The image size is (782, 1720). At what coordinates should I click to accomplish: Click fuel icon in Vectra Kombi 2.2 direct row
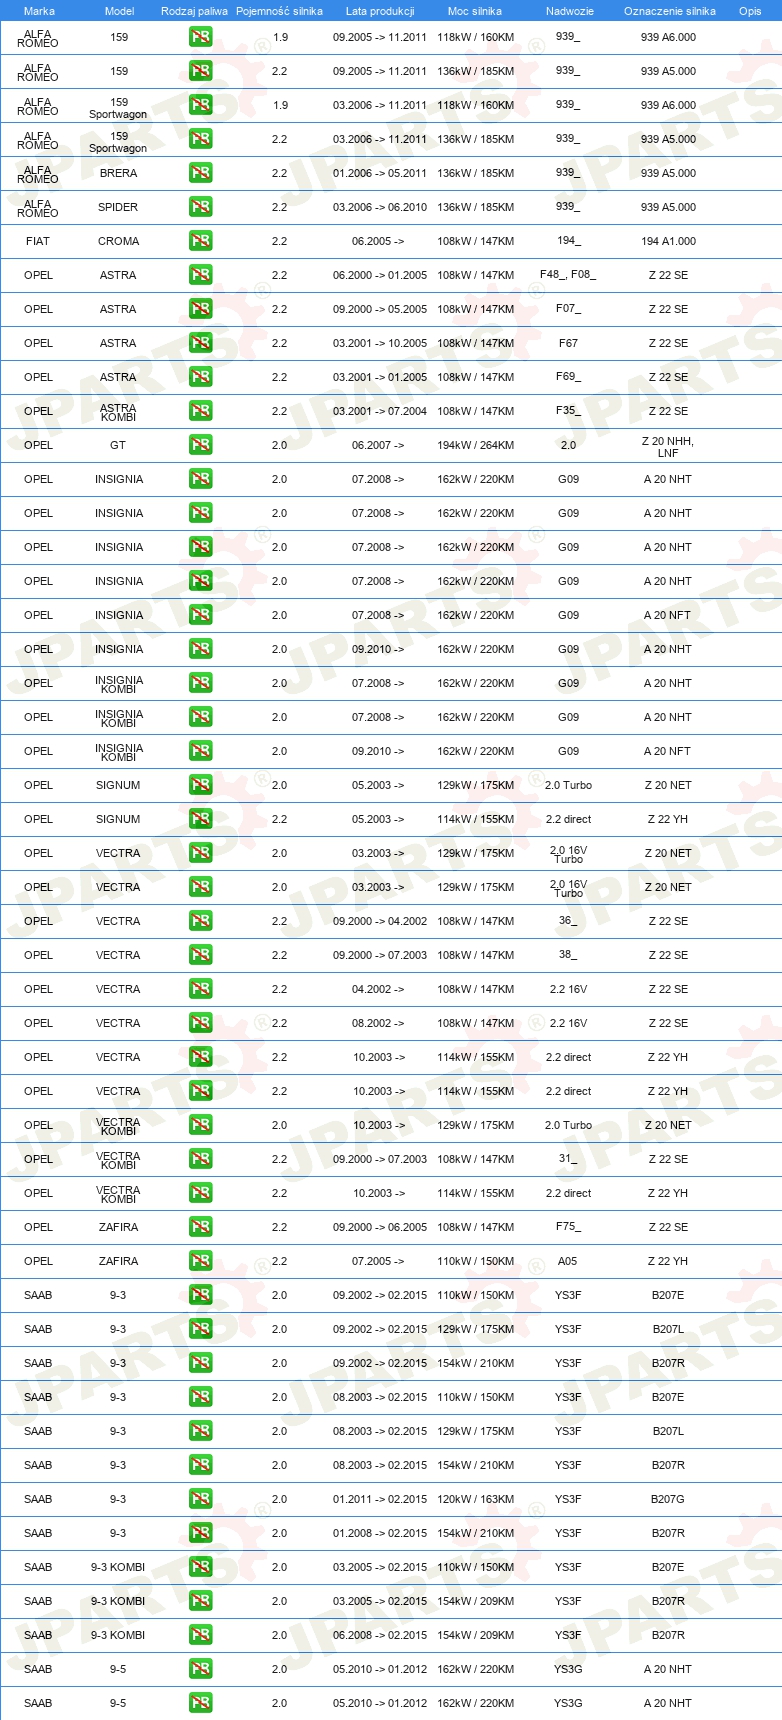[200, 1193]
